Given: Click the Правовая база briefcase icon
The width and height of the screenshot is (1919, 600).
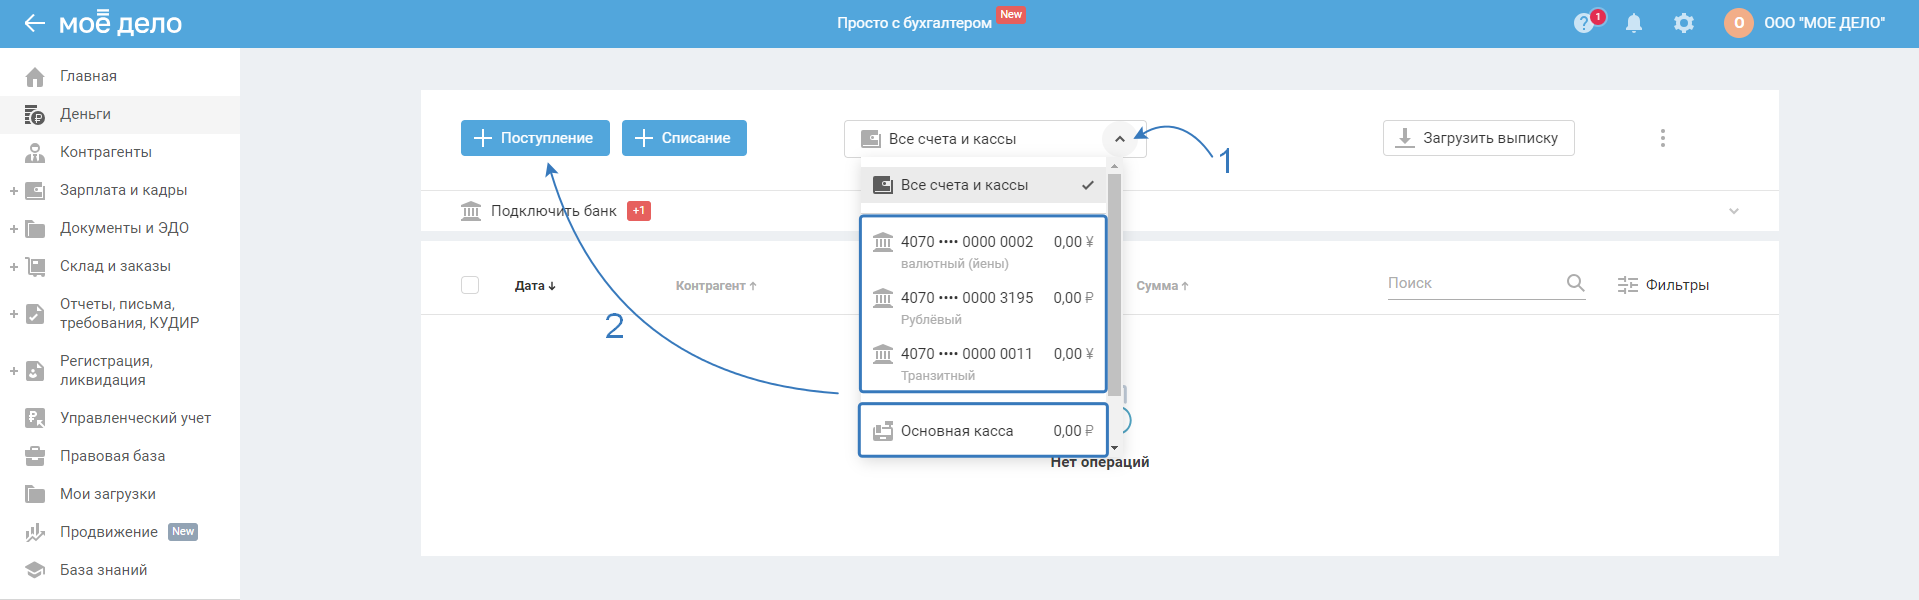Looking at the screenshot, I should 35,456.
